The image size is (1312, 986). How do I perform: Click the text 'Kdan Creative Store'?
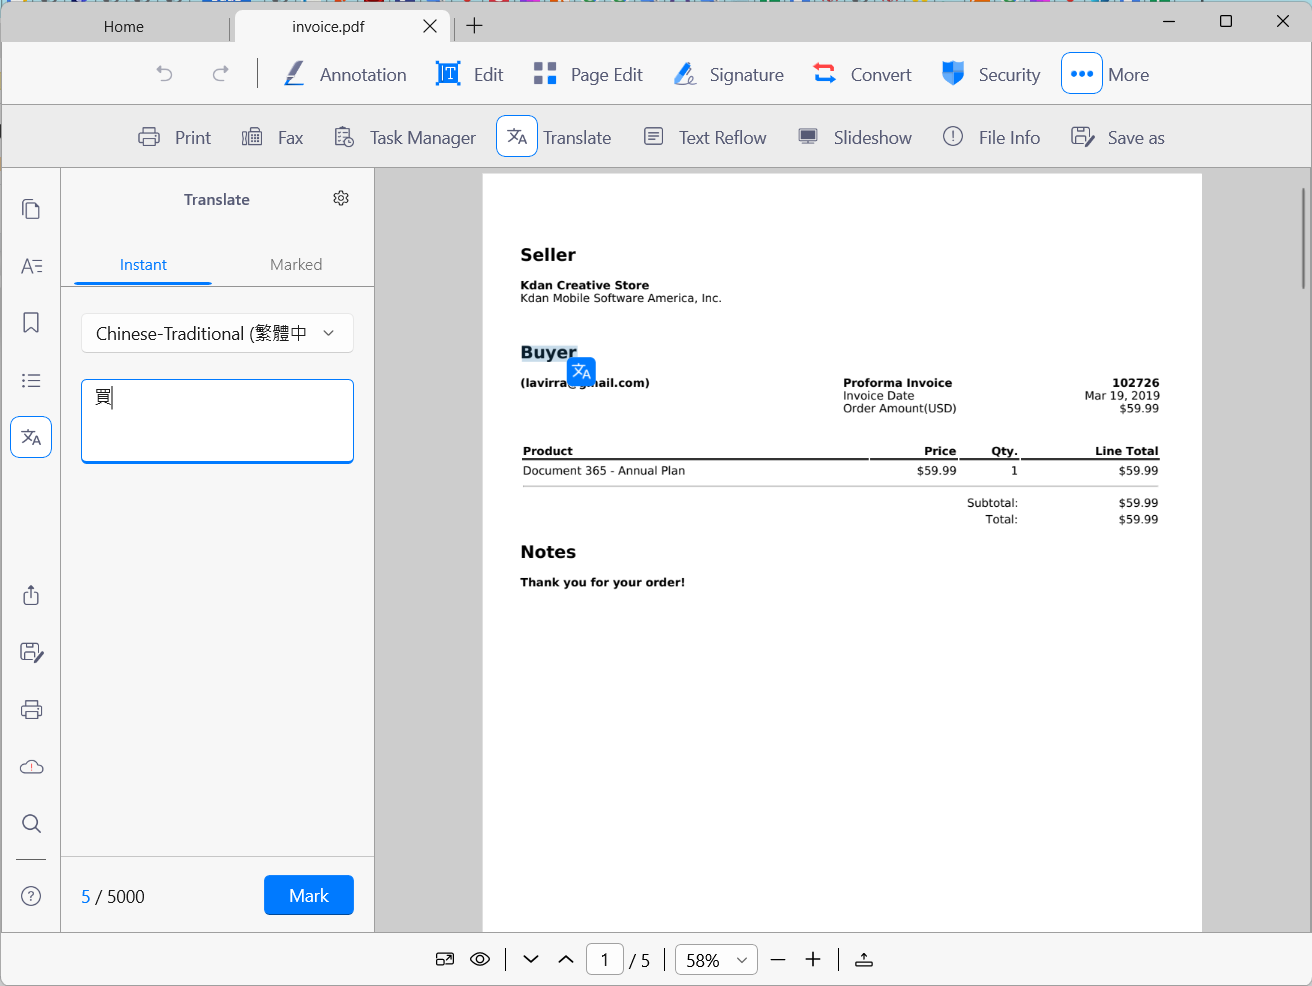coord(584,285)
